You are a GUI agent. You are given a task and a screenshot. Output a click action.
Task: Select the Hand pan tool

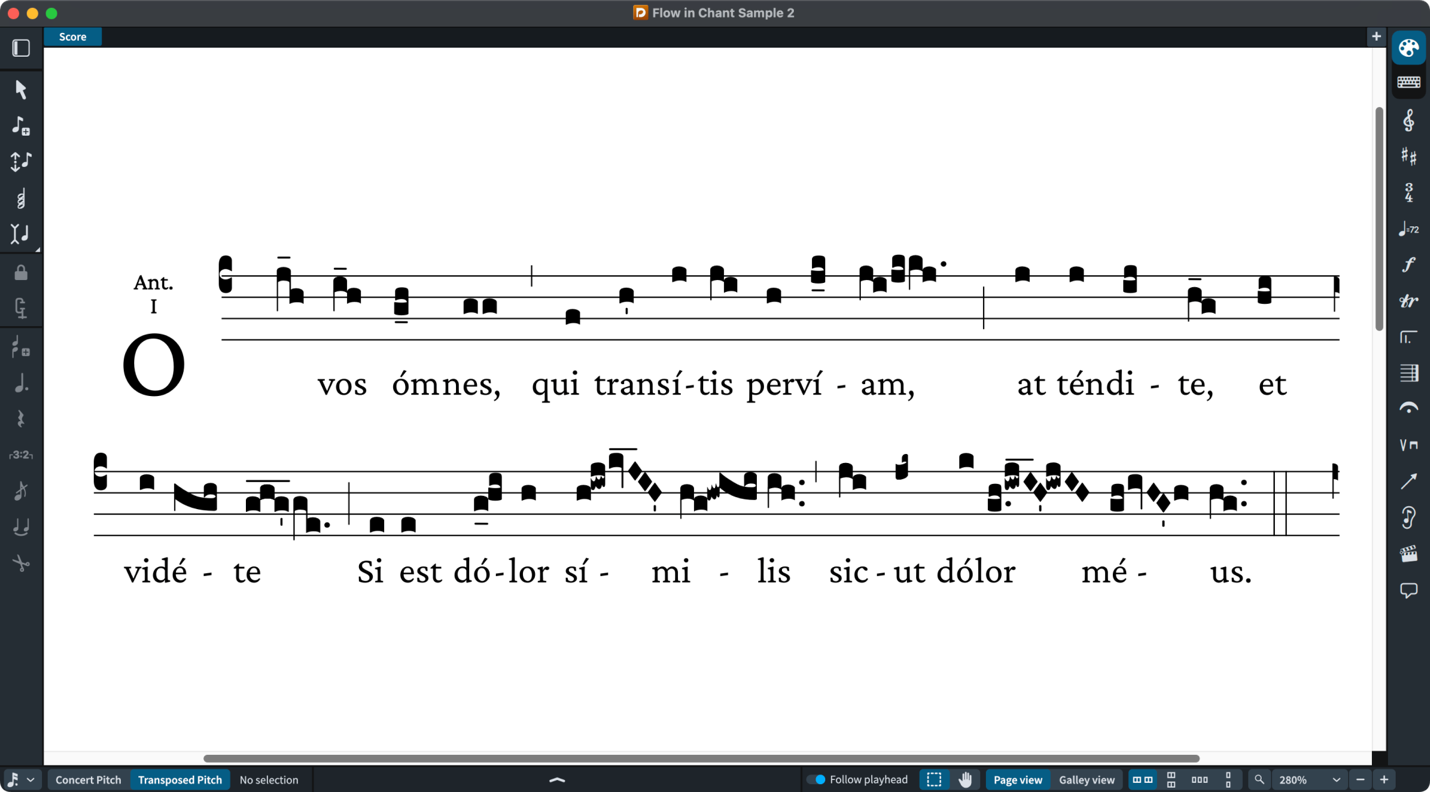965,780
